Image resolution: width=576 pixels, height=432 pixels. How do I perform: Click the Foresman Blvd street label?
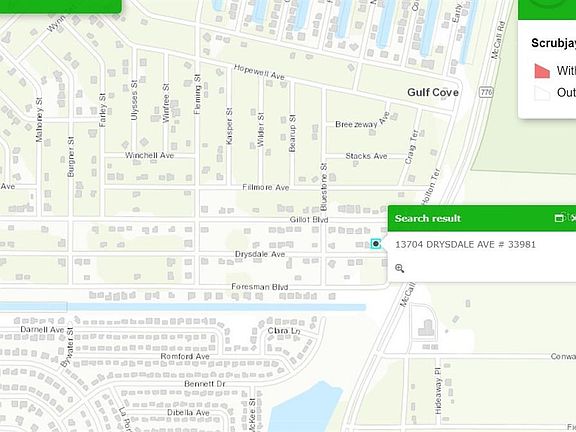[x=259, y=287]
